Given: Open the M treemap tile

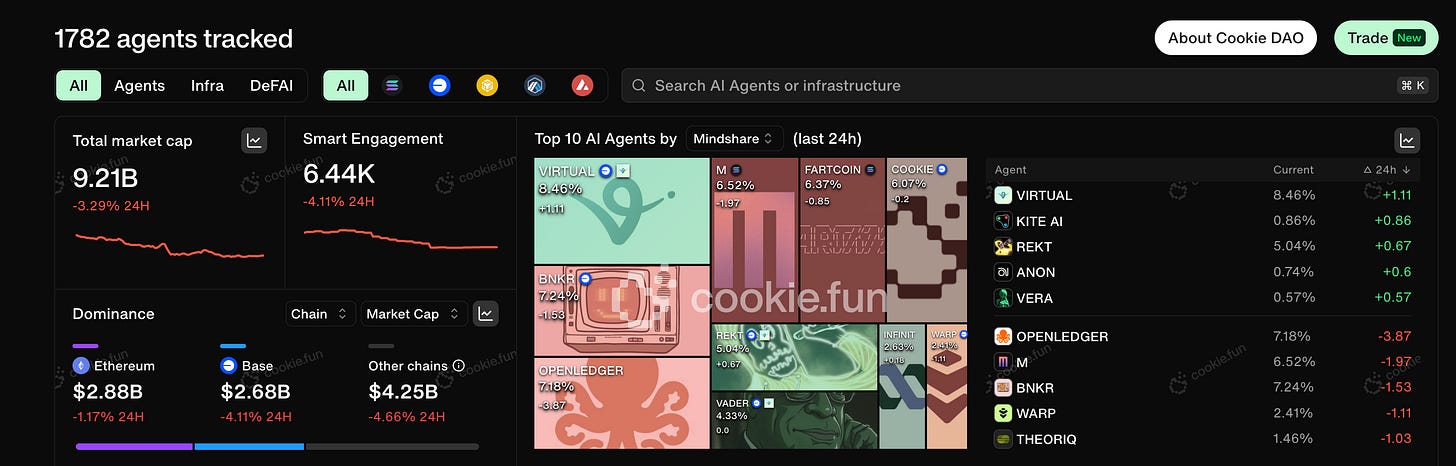Looking at the screenshot, I should (755, 240).
